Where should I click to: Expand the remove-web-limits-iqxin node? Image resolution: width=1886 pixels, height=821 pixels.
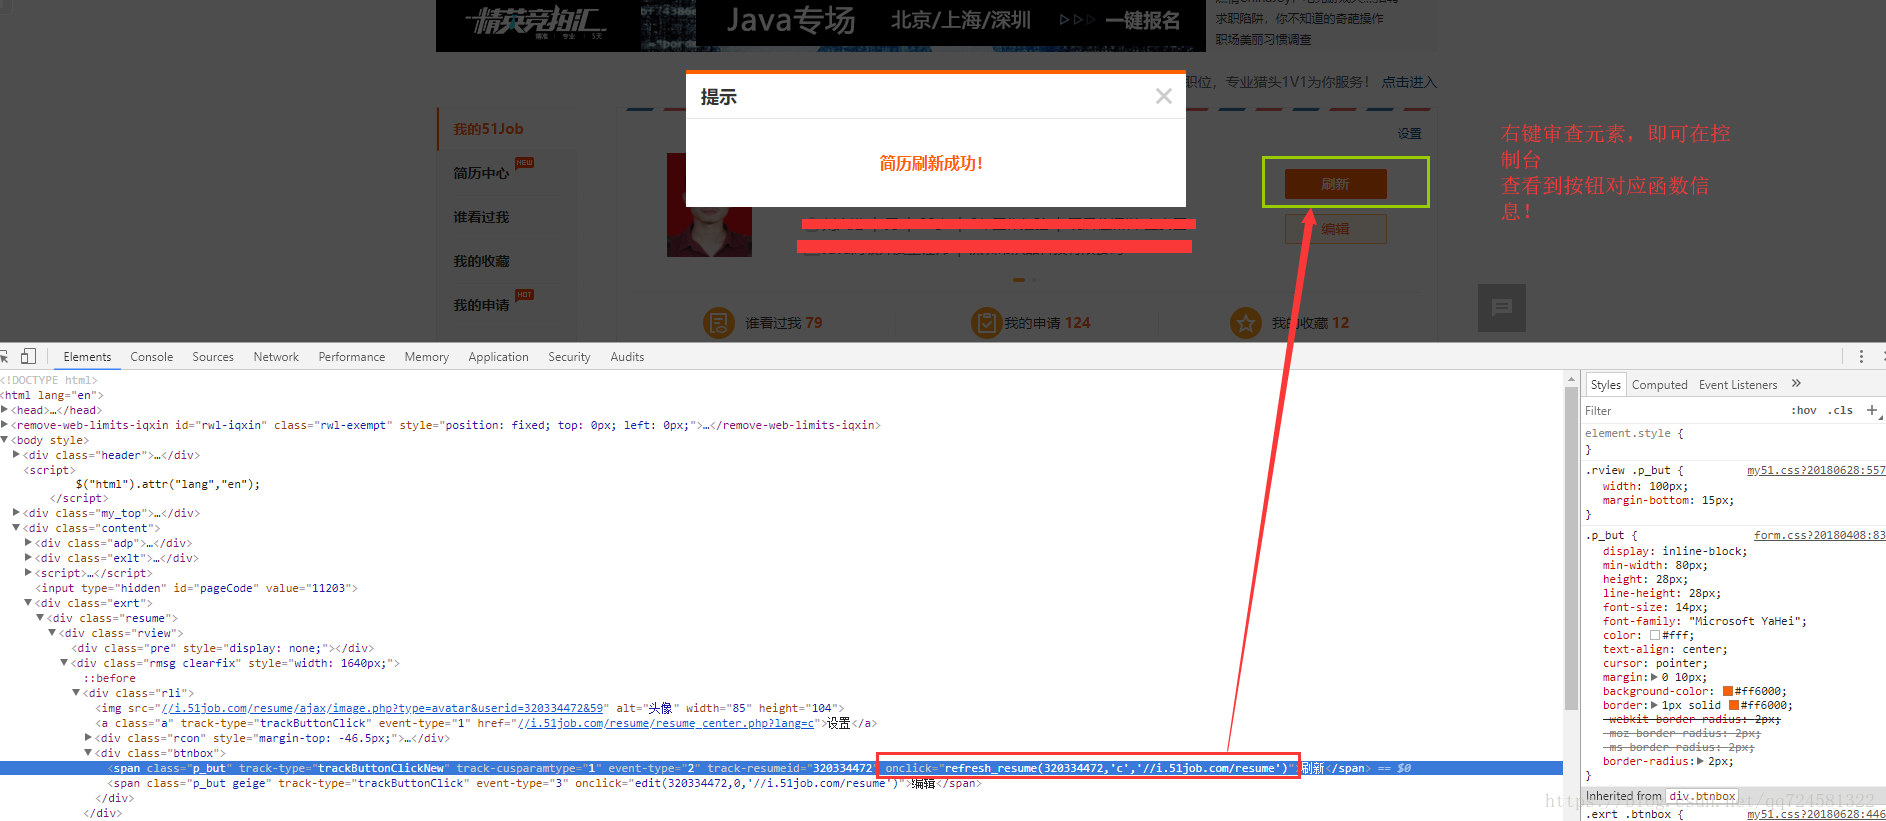coord(5,425)
